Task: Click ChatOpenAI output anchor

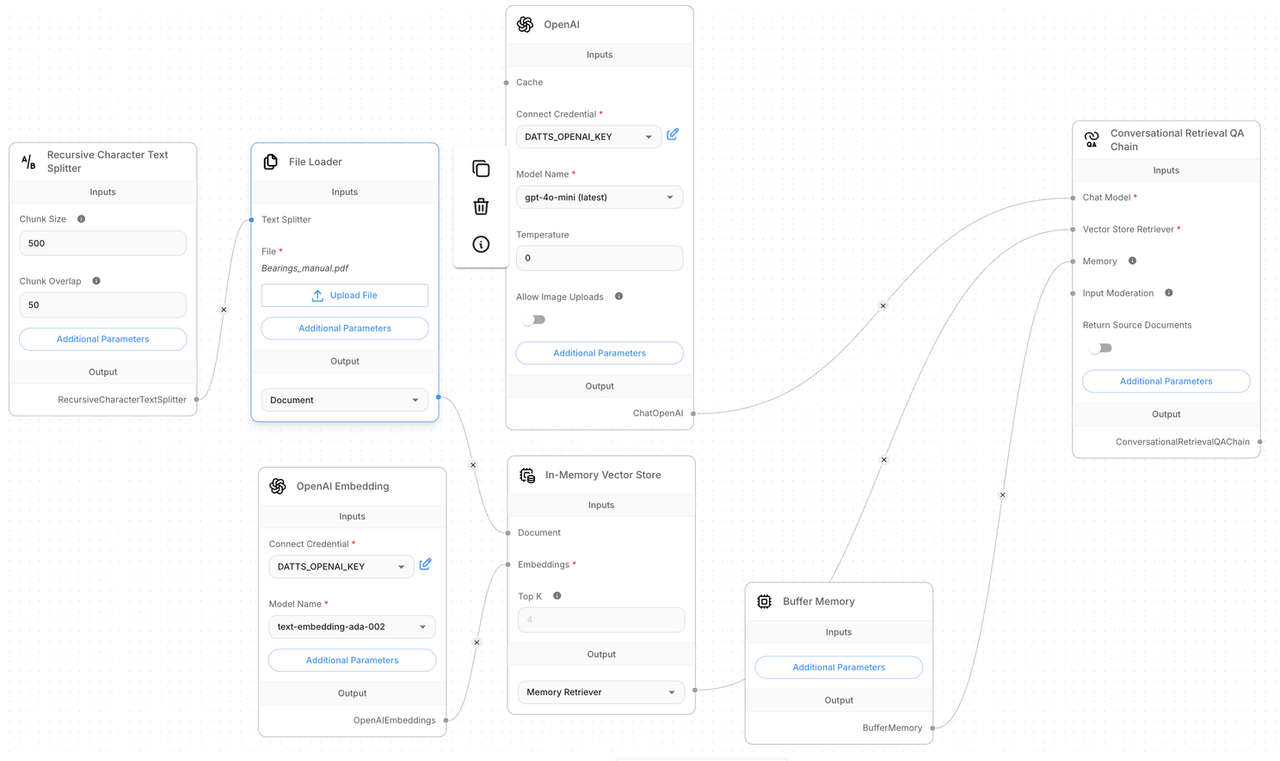Action: coord(693,412)
